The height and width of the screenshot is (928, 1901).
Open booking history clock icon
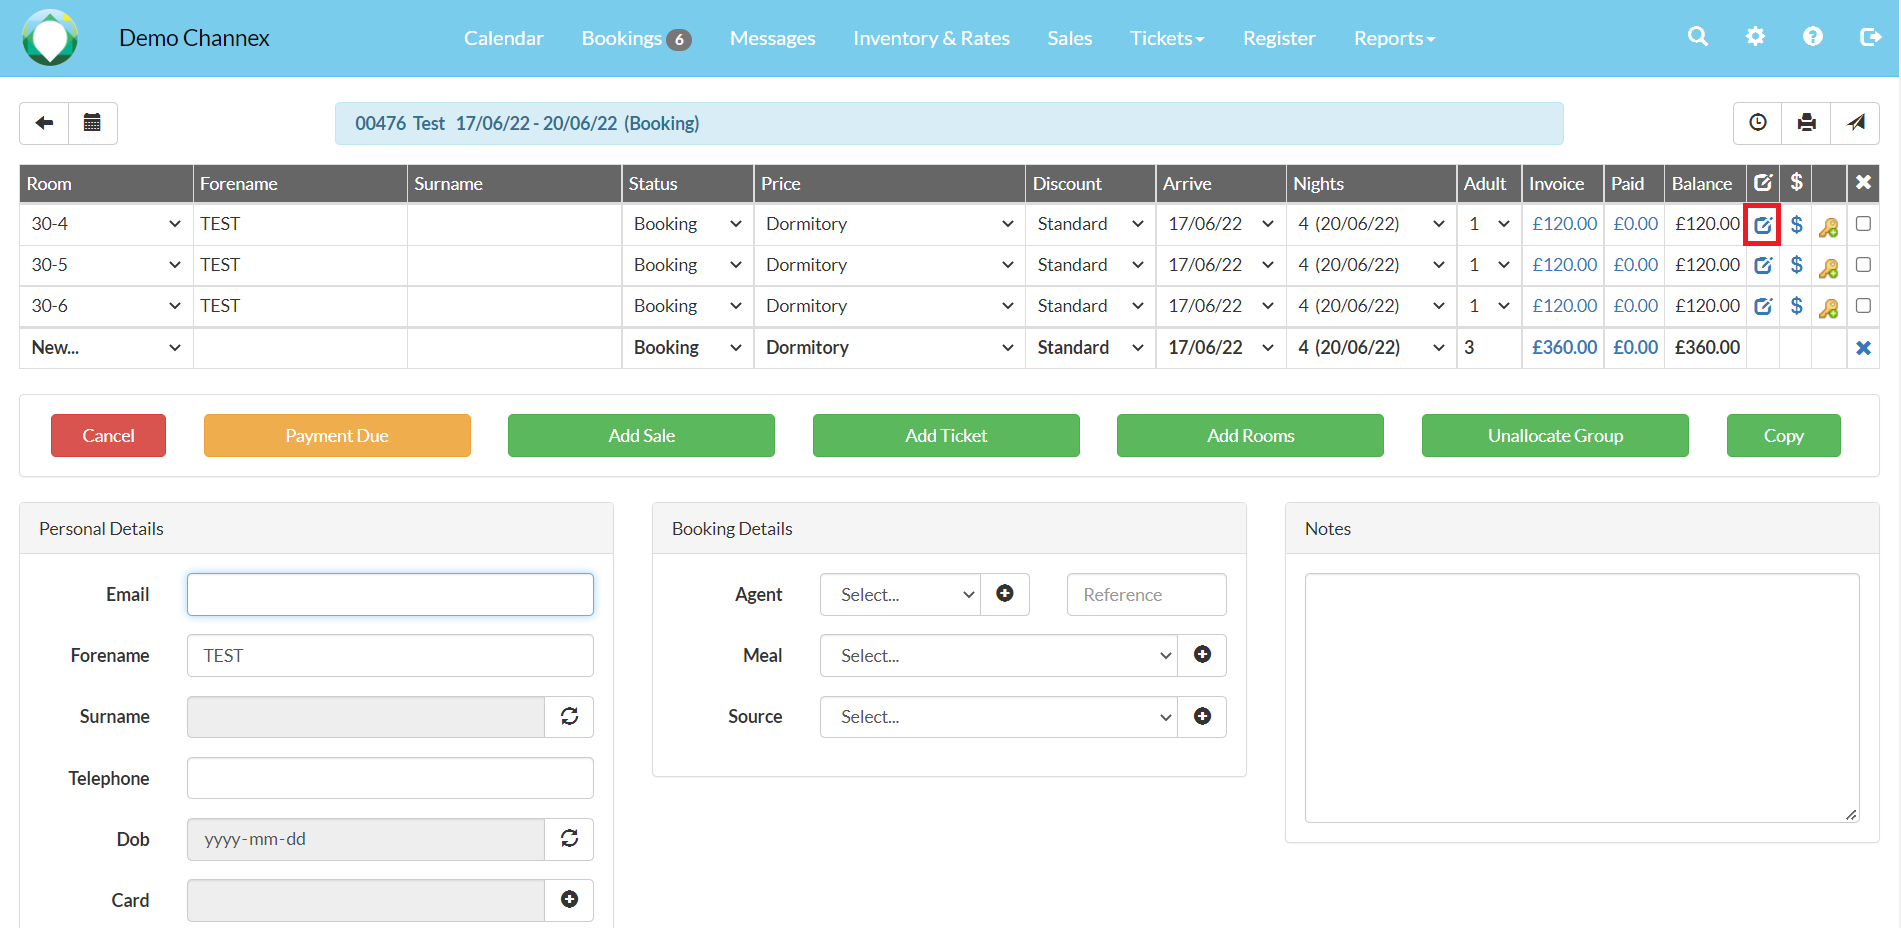(1757, 123)
